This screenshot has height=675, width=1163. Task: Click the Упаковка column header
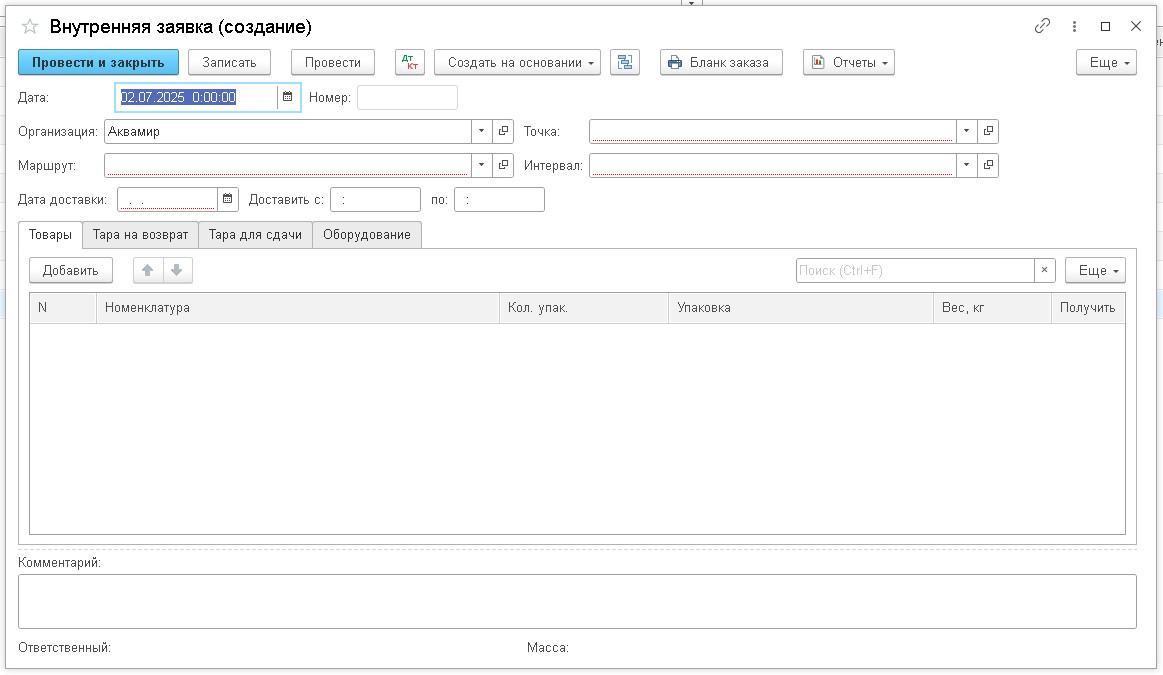pos(801,308)
